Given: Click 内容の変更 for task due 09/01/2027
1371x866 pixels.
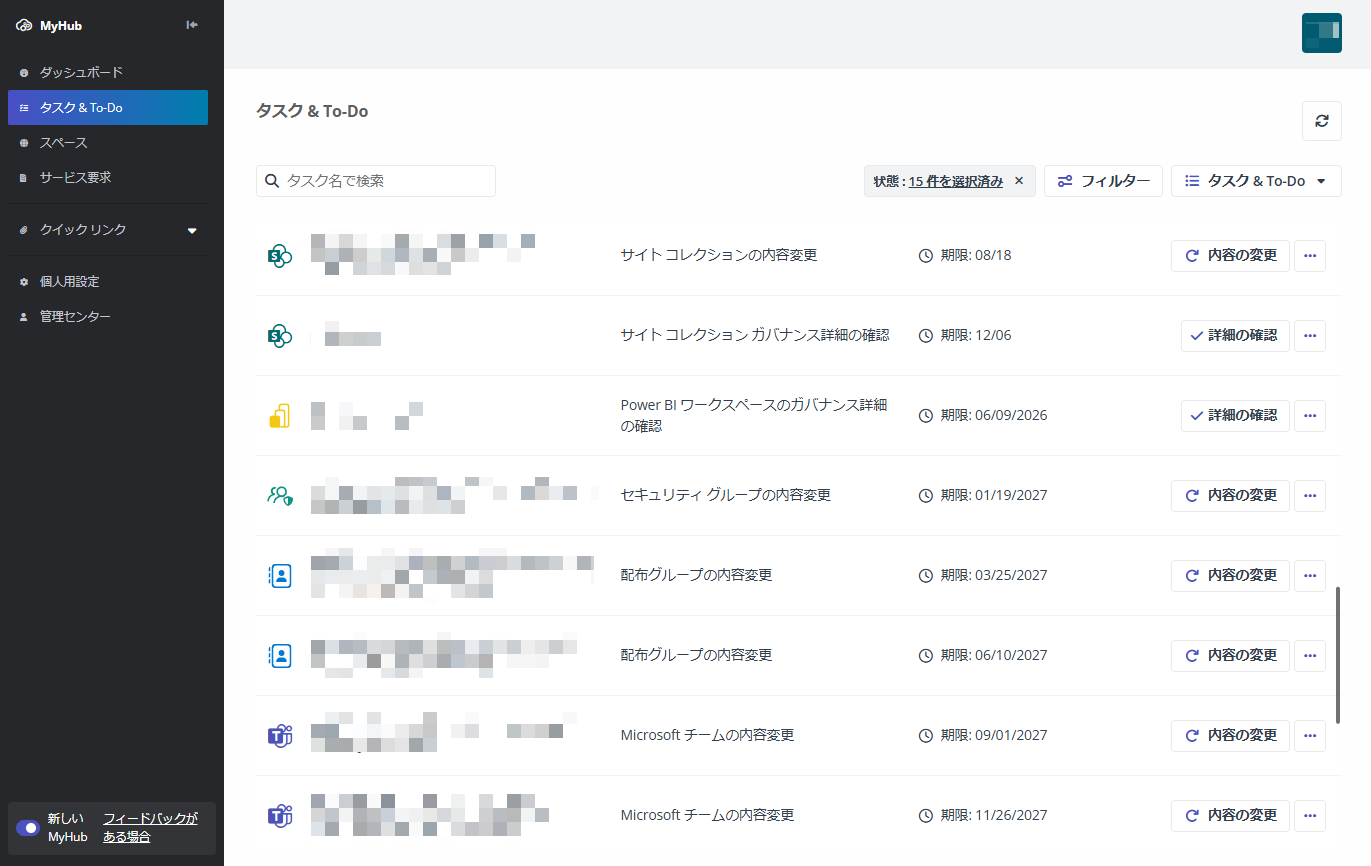Looking at the screenshot, I should coord(1230,736).
